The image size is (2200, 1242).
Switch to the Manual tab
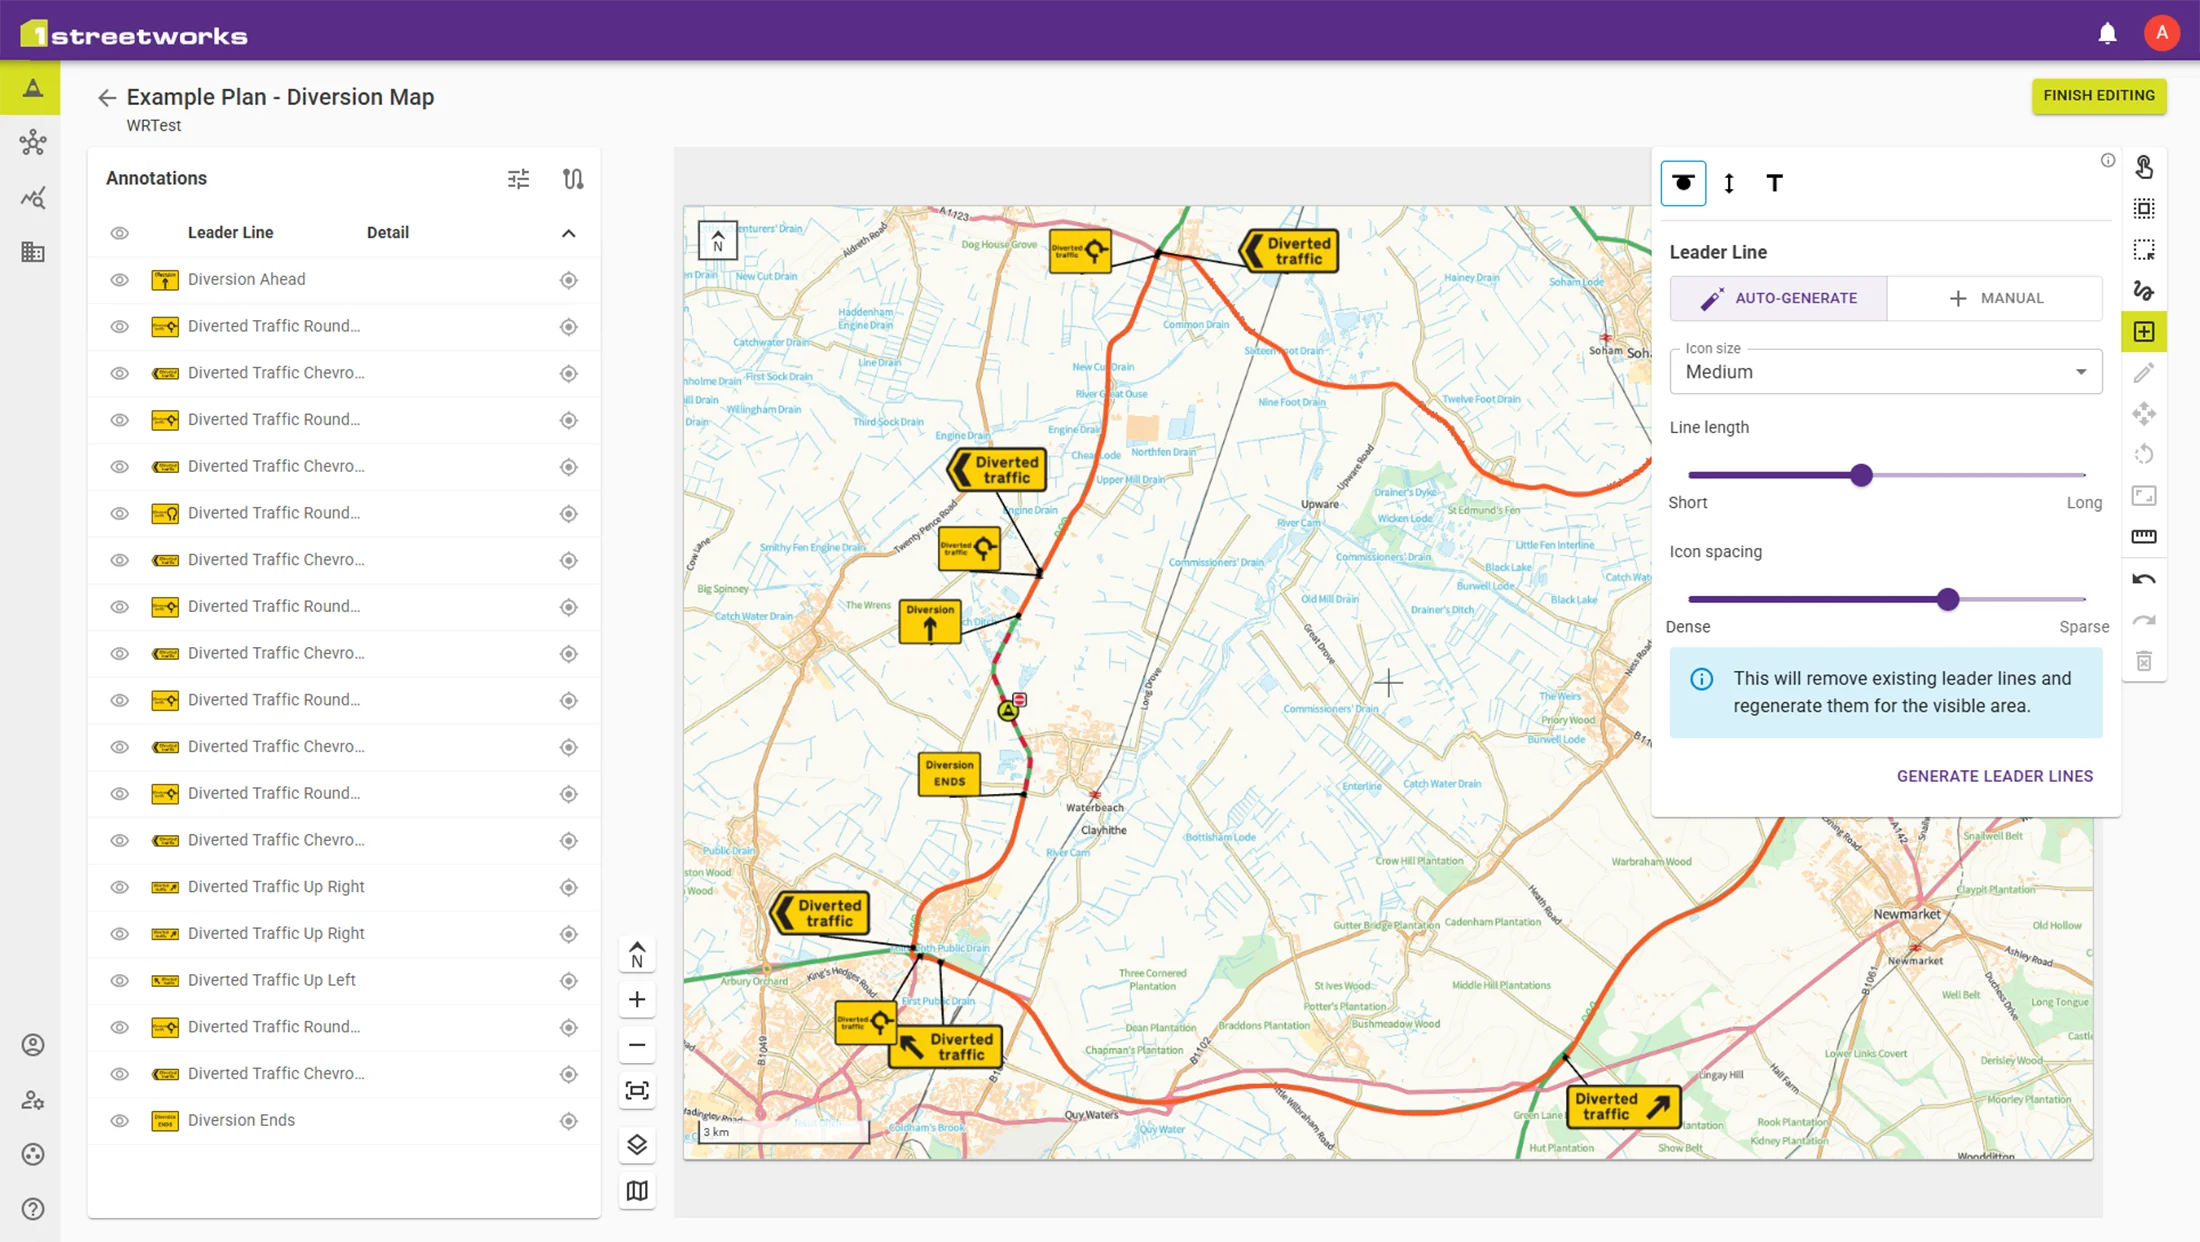tap(1995, 298)
